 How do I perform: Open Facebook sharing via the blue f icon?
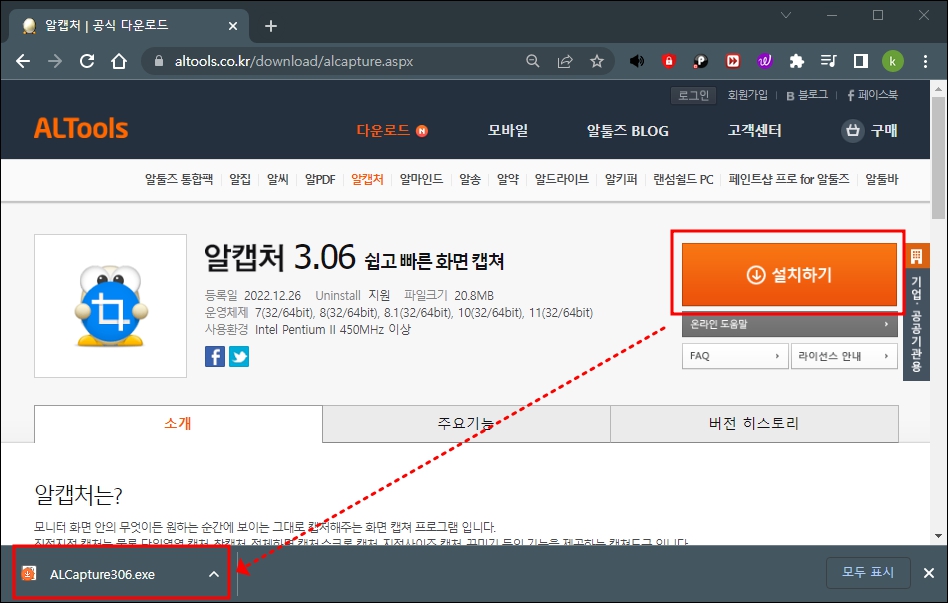coord(214,356)
